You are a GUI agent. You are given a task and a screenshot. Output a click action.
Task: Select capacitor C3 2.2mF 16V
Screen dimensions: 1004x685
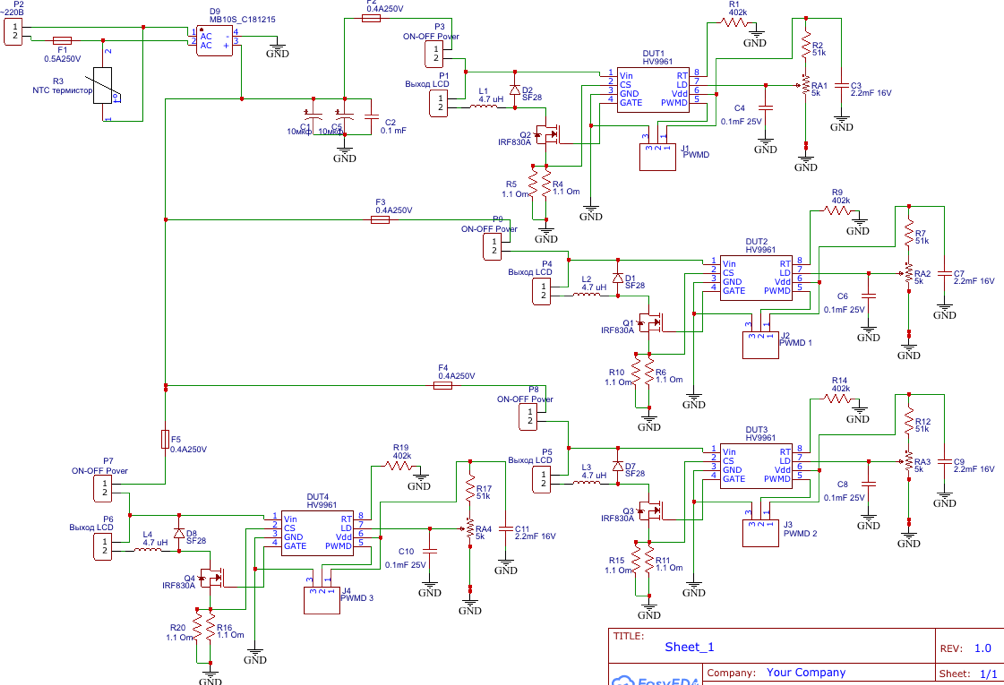(x=842, y=86)
